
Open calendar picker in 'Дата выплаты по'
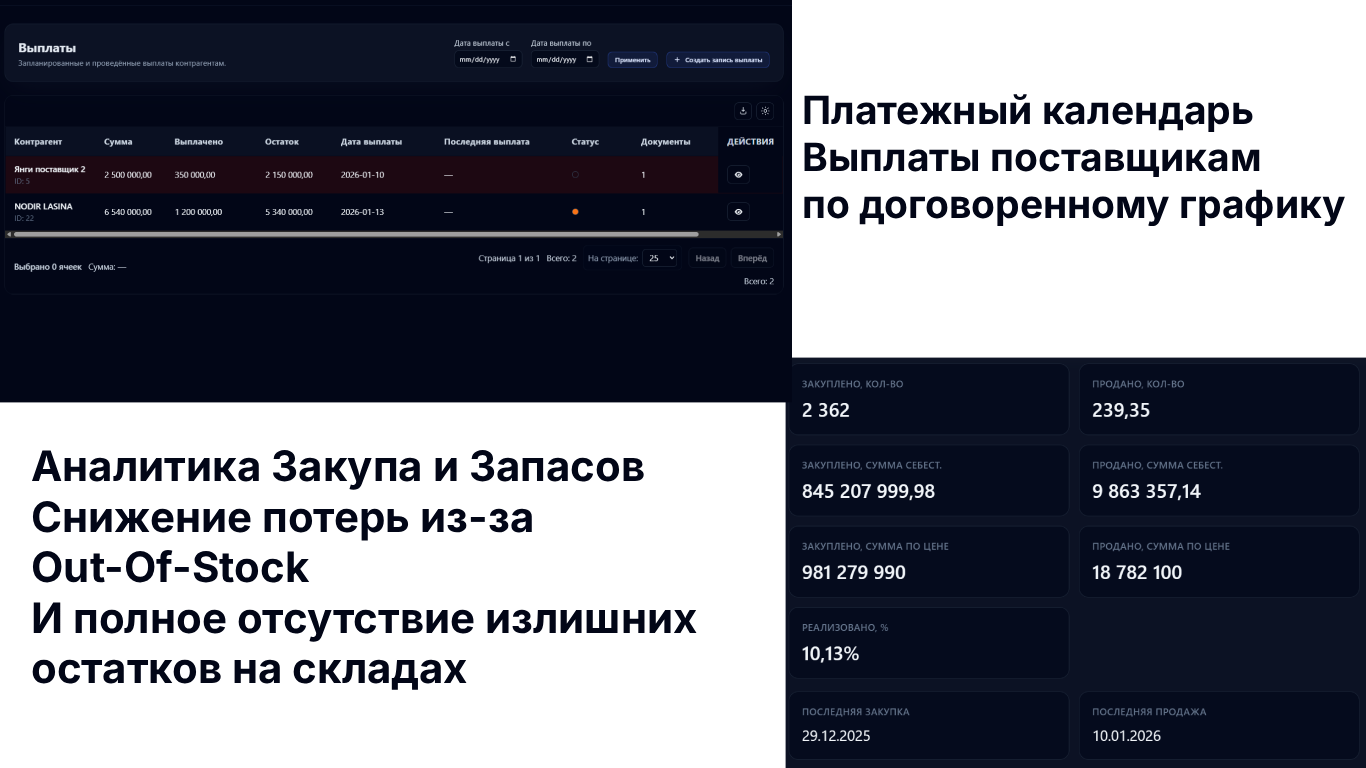(x=590, y=59)
